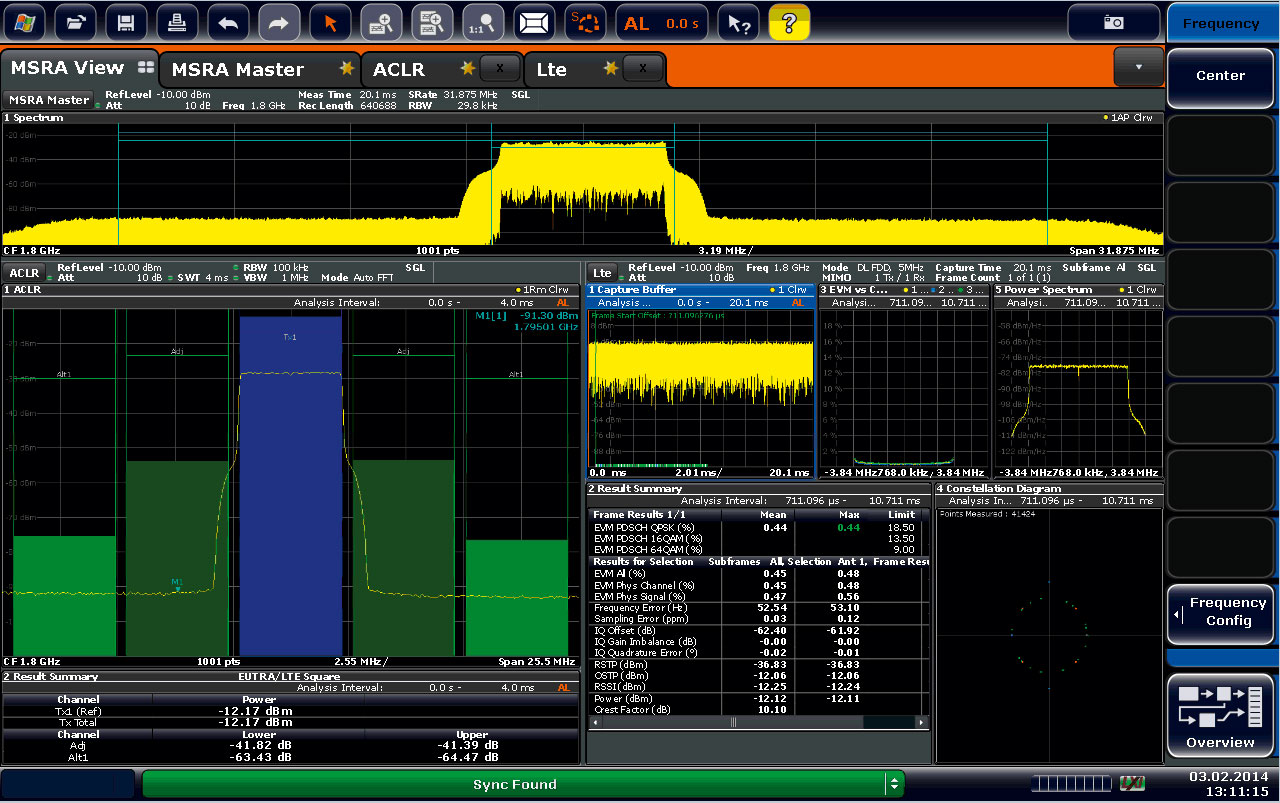Expand the Sync Found status bar dropdown
Screen dimensions: 1280x803
(895, 784)
